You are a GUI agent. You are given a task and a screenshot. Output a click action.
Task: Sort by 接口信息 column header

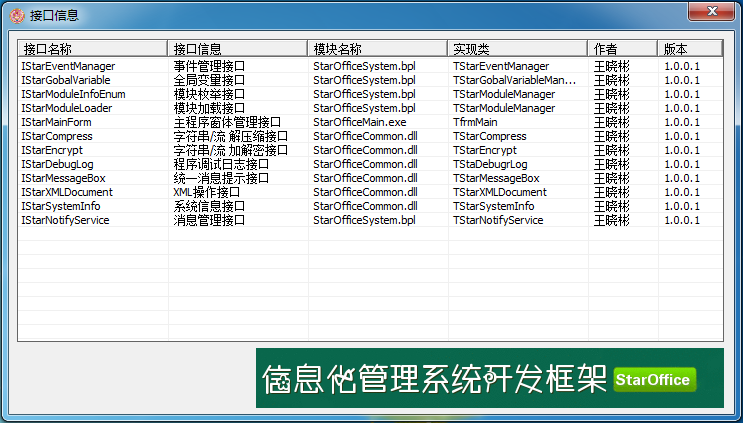click(237, 48)
